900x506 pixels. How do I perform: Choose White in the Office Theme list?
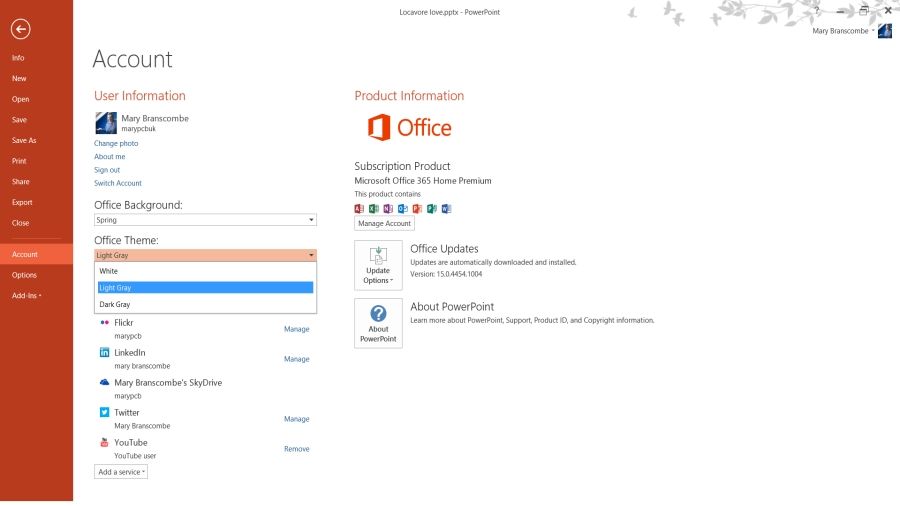tap(205, 271)
